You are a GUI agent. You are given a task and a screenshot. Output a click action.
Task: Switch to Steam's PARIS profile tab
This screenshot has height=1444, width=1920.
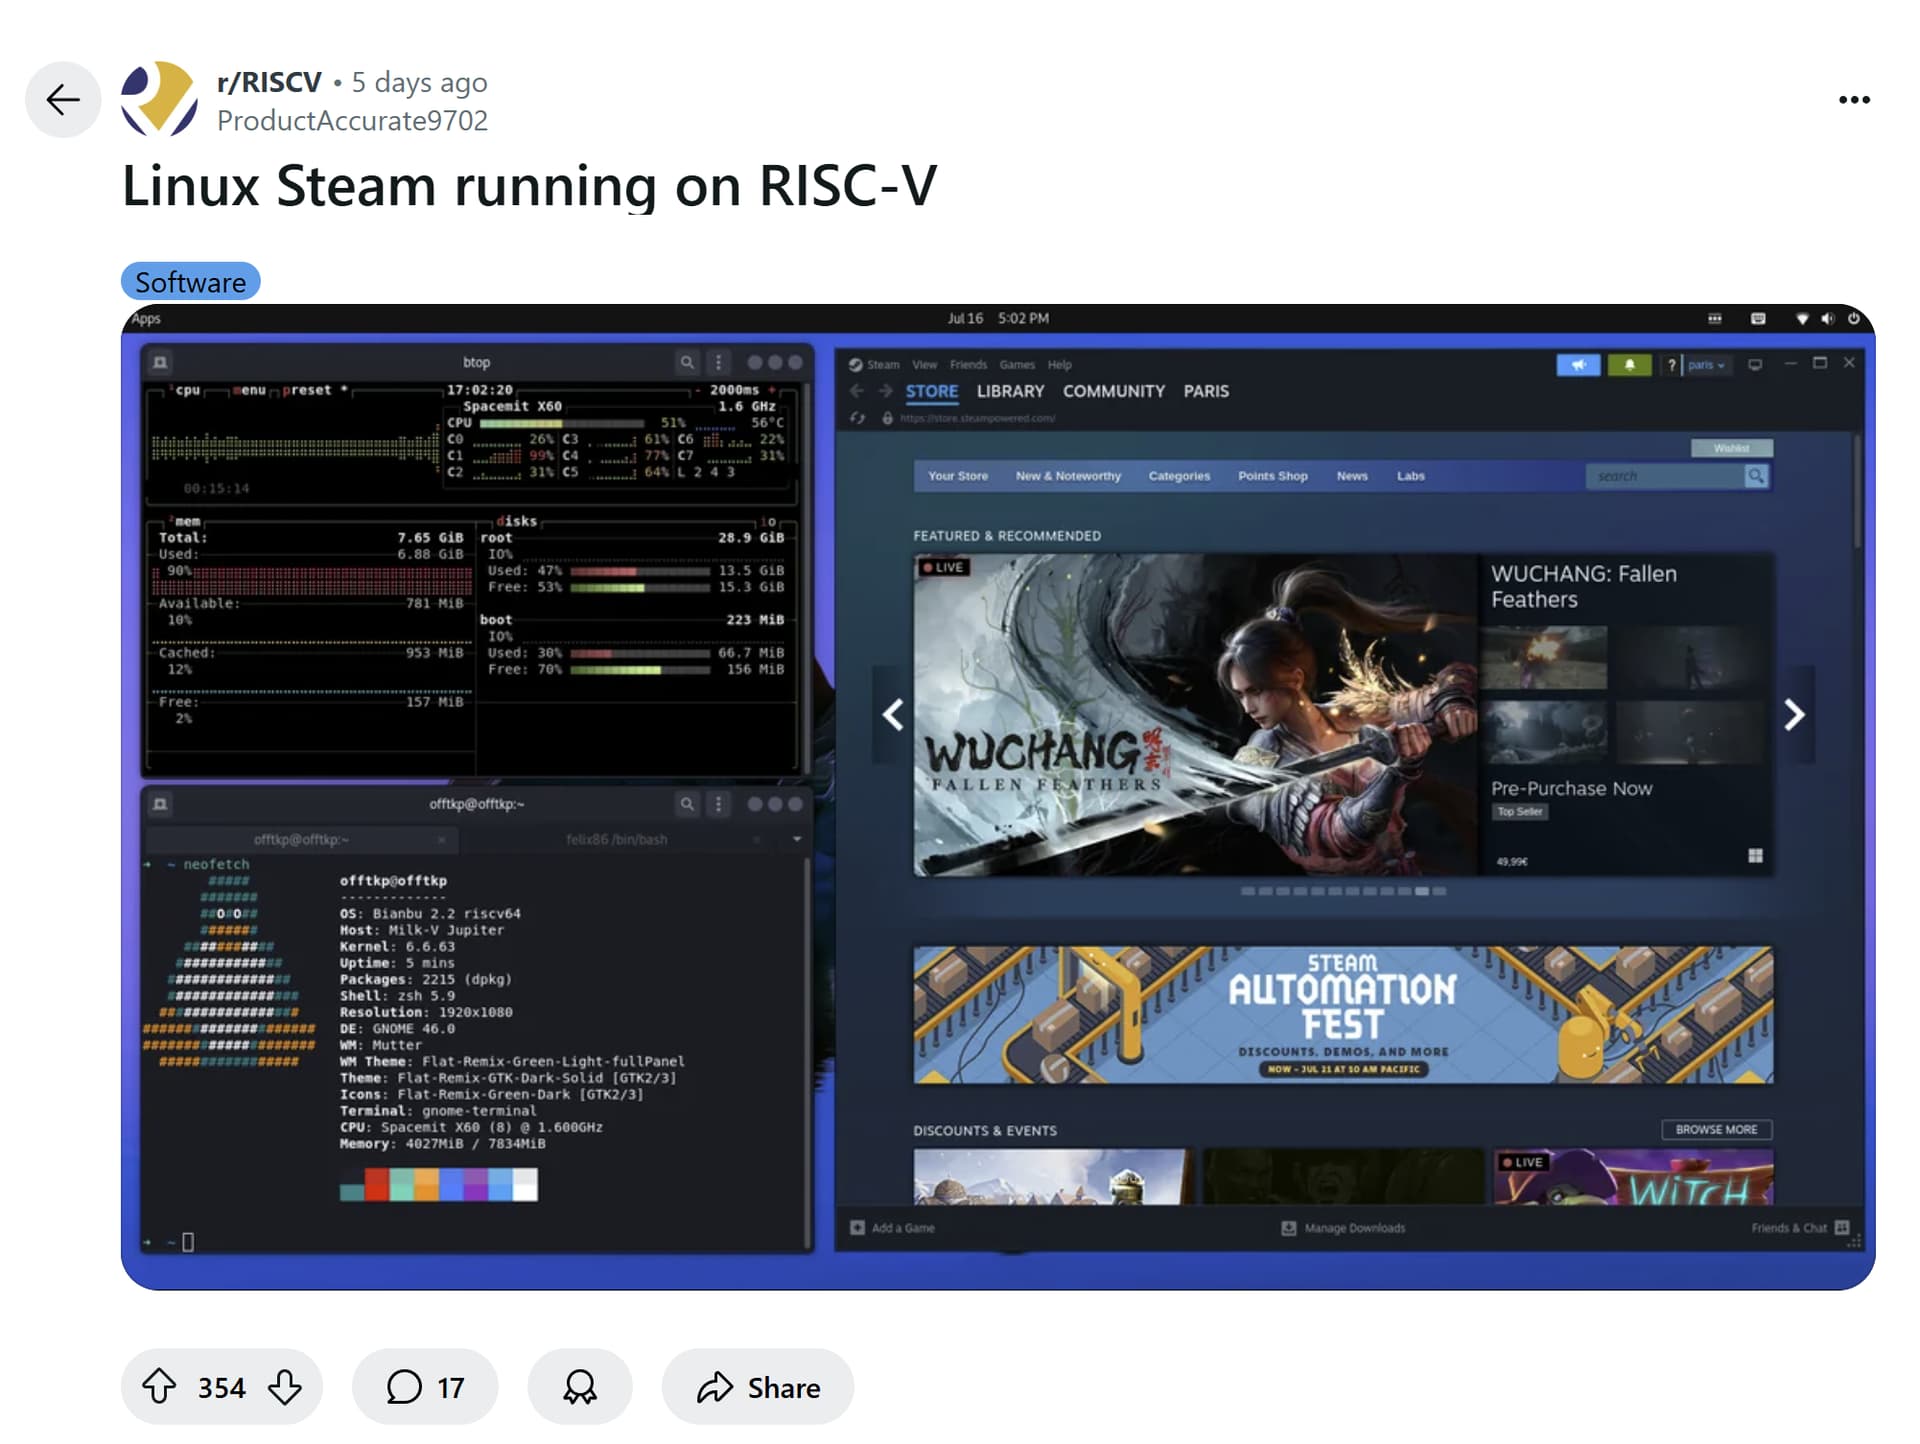pos(1206,391)
